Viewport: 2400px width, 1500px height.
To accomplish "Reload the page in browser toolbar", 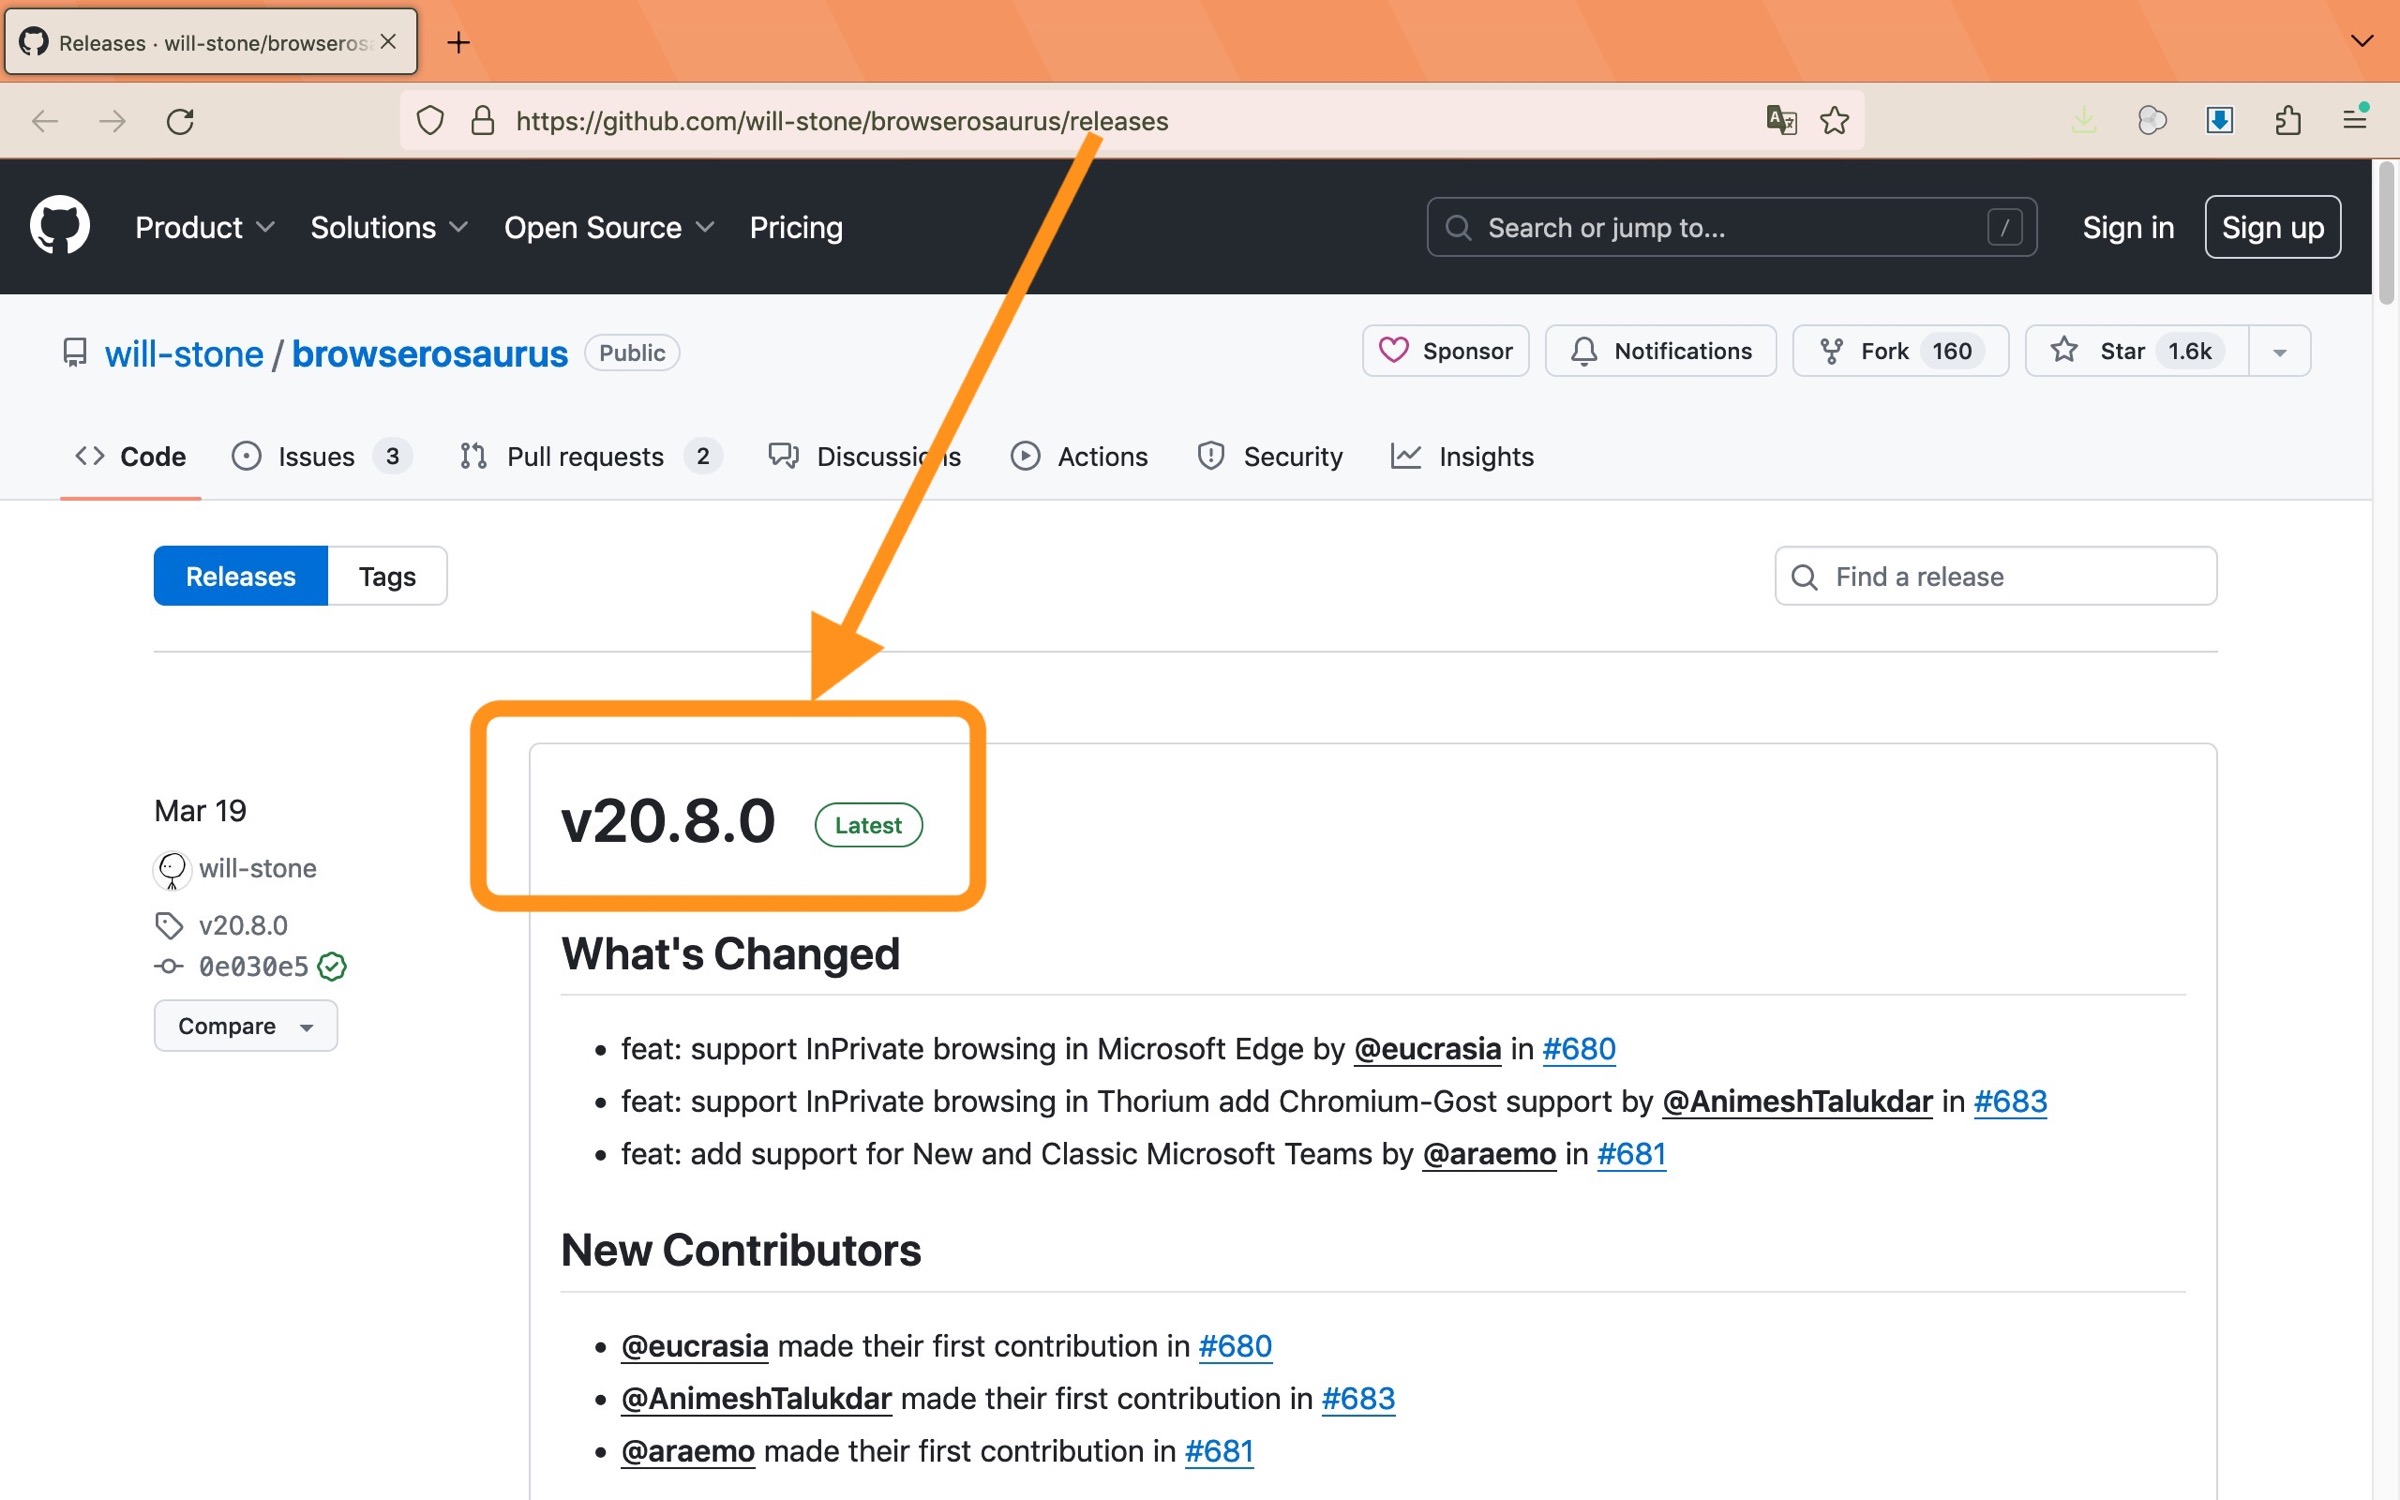I will 180,121.
